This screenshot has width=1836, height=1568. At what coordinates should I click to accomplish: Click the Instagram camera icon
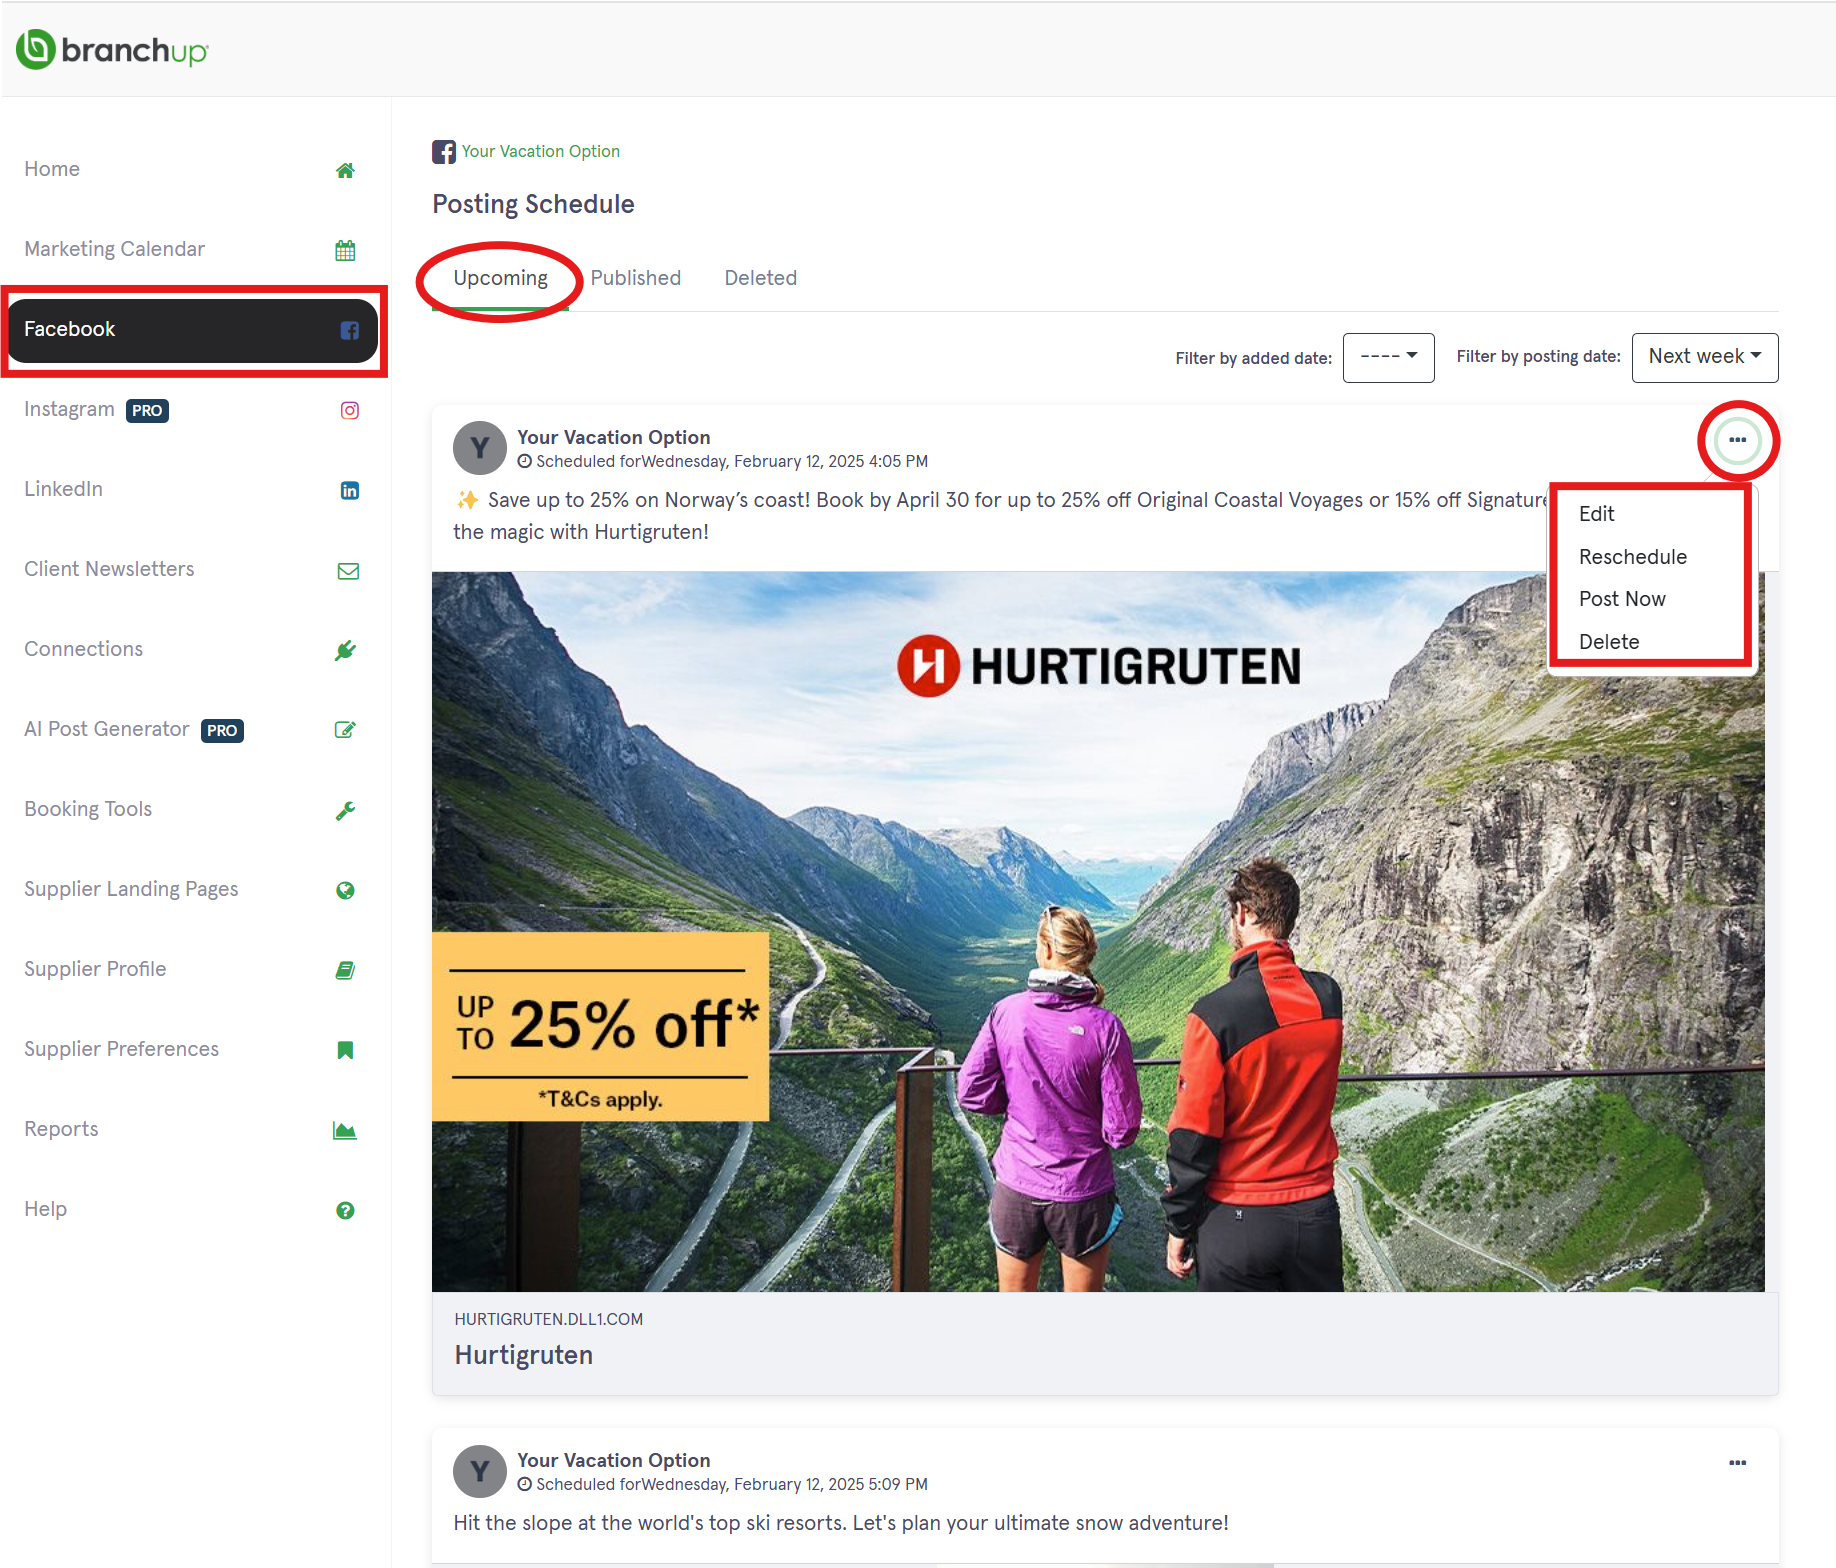pos(349,410)
